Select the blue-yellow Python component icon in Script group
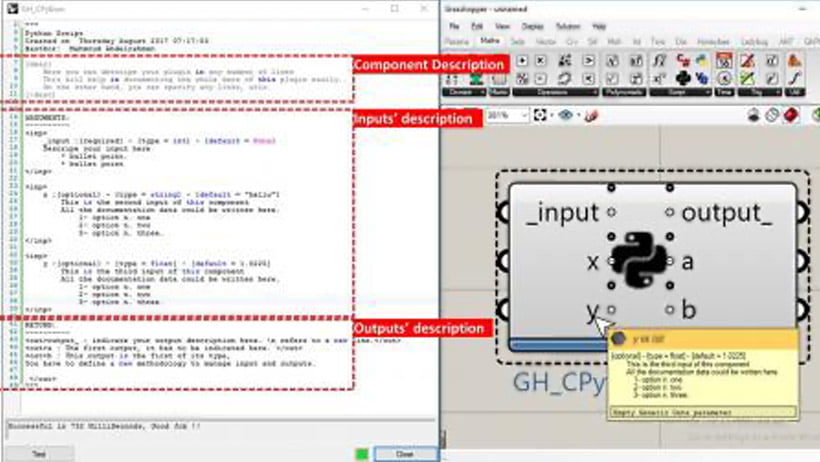The height and width of the screenshot is (462, 820). point(702,61)
